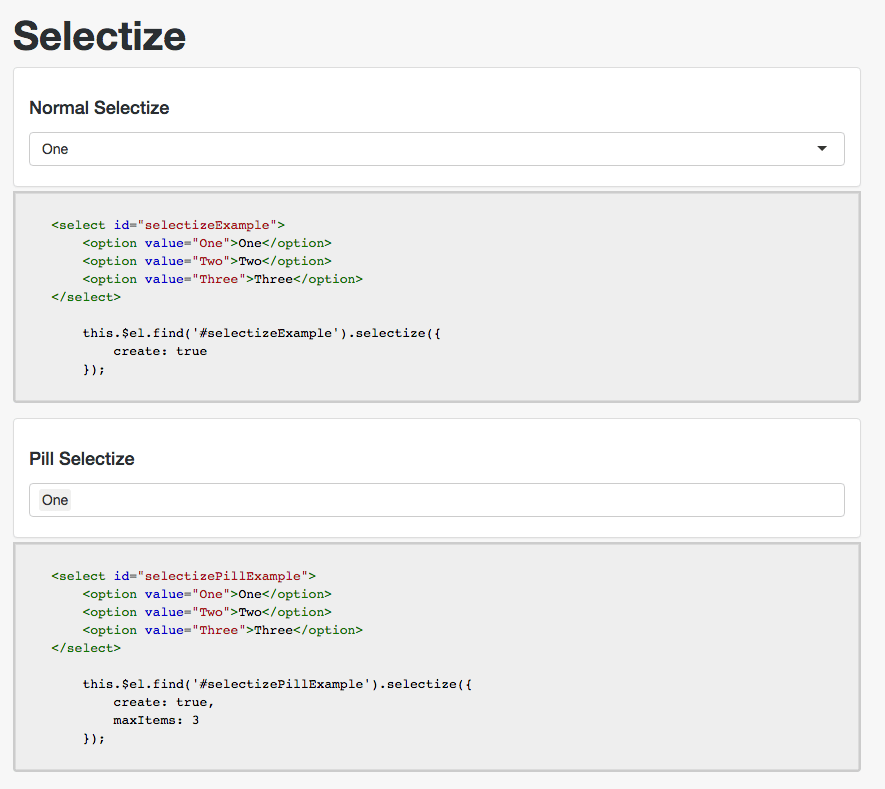Click the find('#selectizeExample') script line
This screenshot has width=885, height=789.
click(x=261, y=333)
